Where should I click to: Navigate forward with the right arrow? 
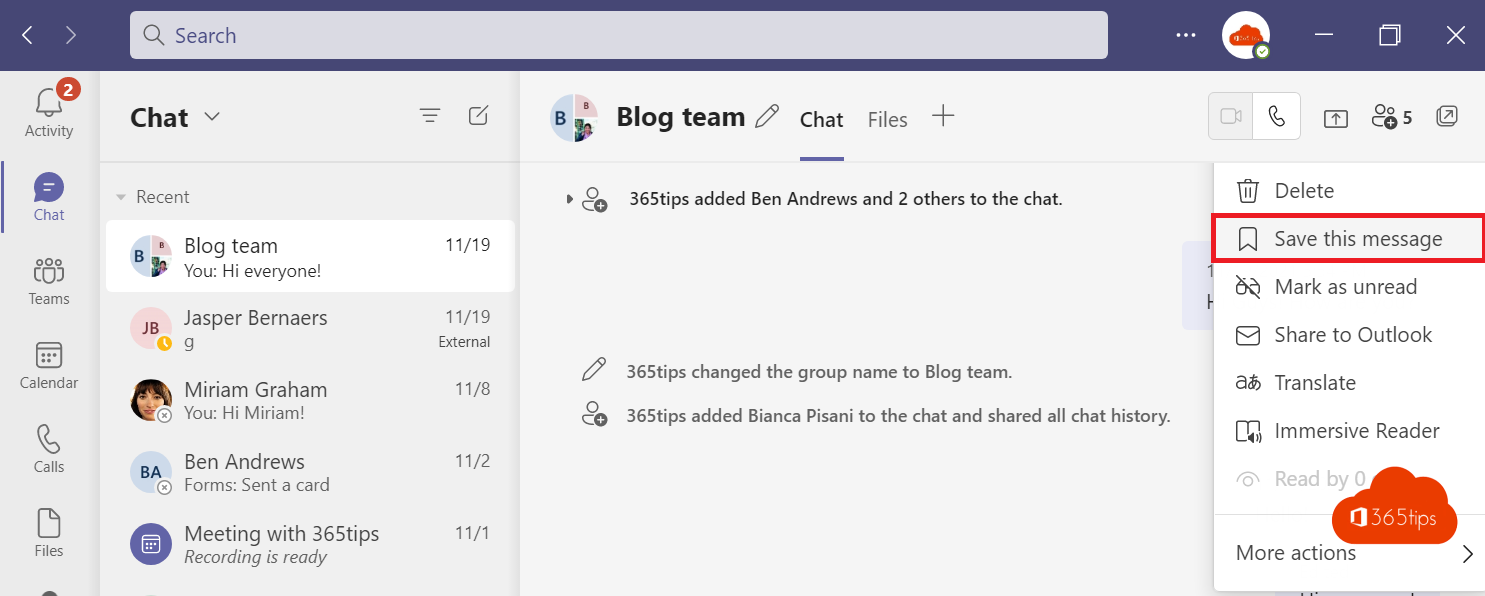coord(70,36)
